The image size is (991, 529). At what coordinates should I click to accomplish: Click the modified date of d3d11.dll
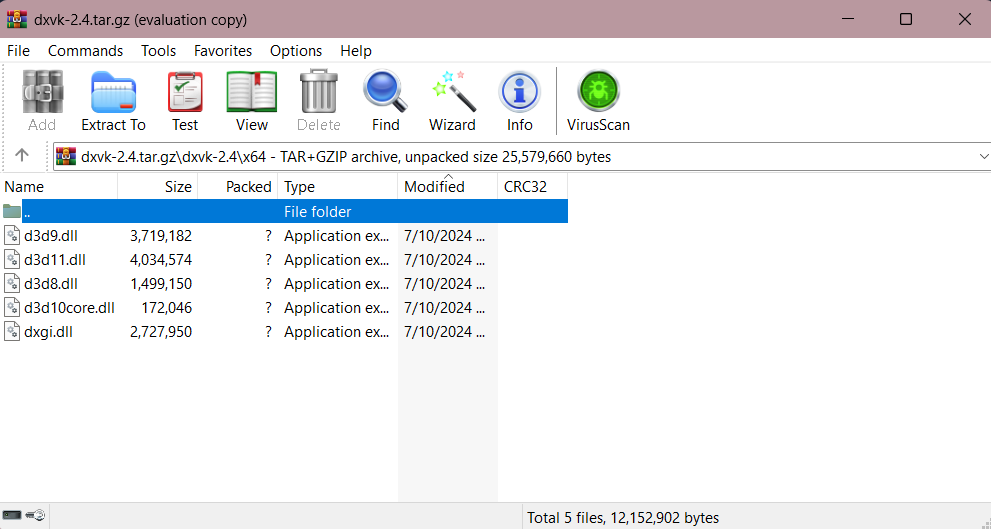[444, 260]
